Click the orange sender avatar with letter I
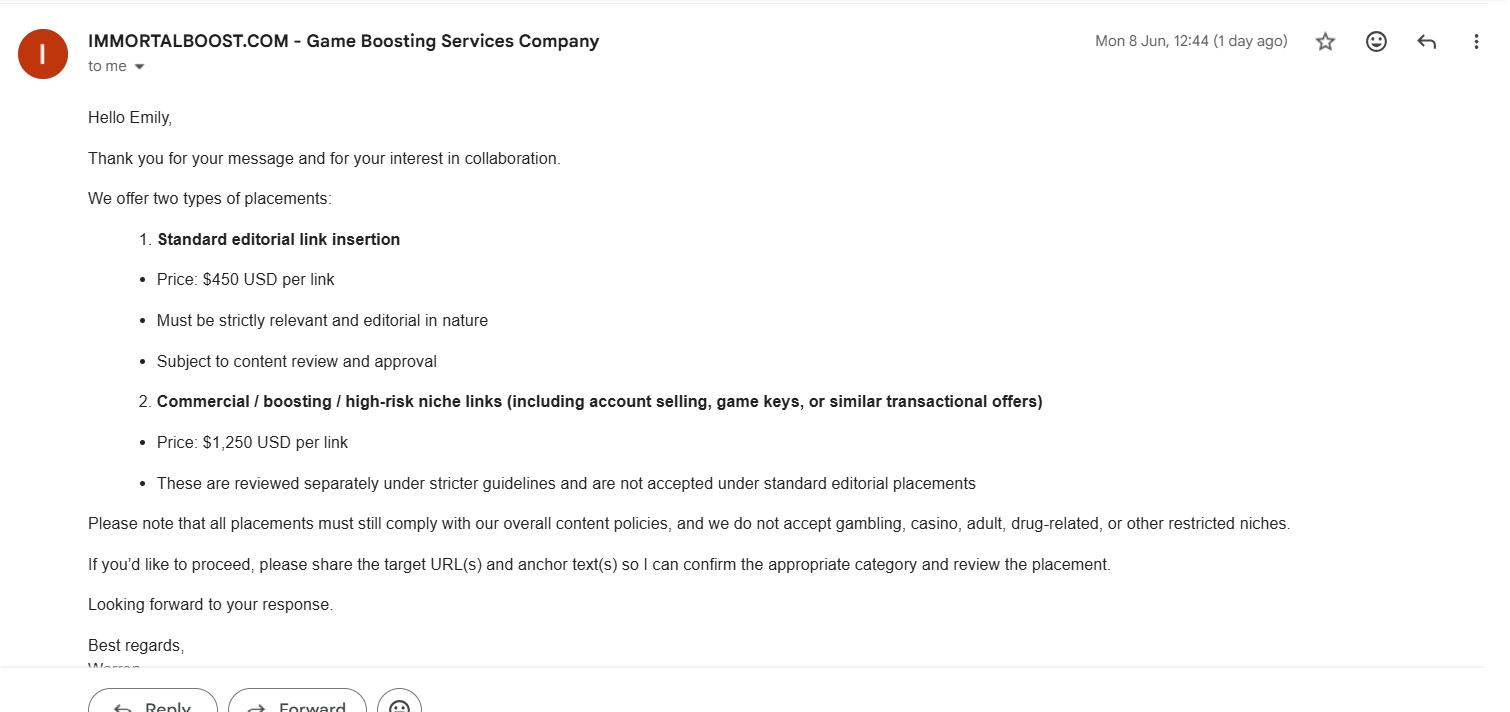Screen dimensions: 1510x712 coord(43,54)
